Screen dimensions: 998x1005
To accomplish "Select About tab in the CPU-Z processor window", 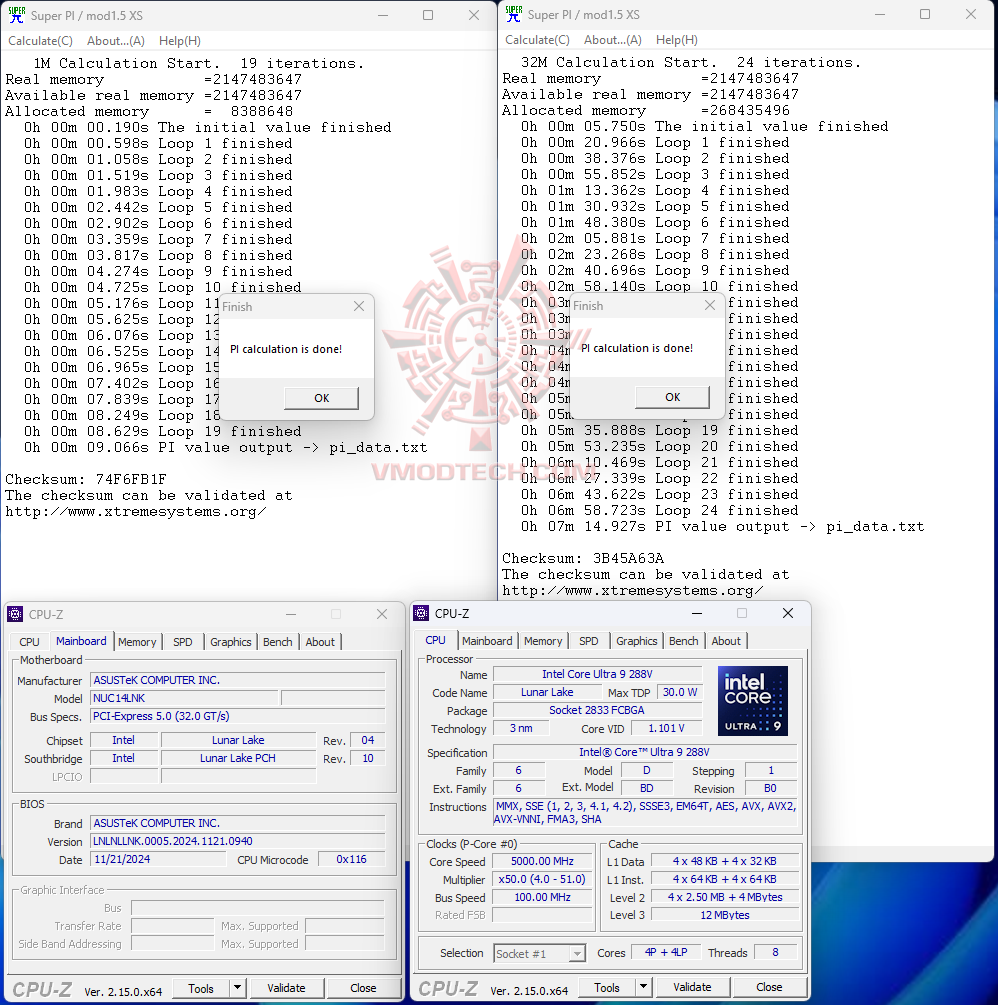I will click(726, 641).
